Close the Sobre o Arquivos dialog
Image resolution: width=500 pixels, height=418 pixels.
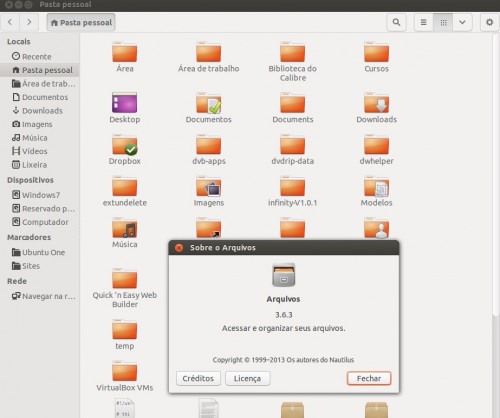point(179,248)
